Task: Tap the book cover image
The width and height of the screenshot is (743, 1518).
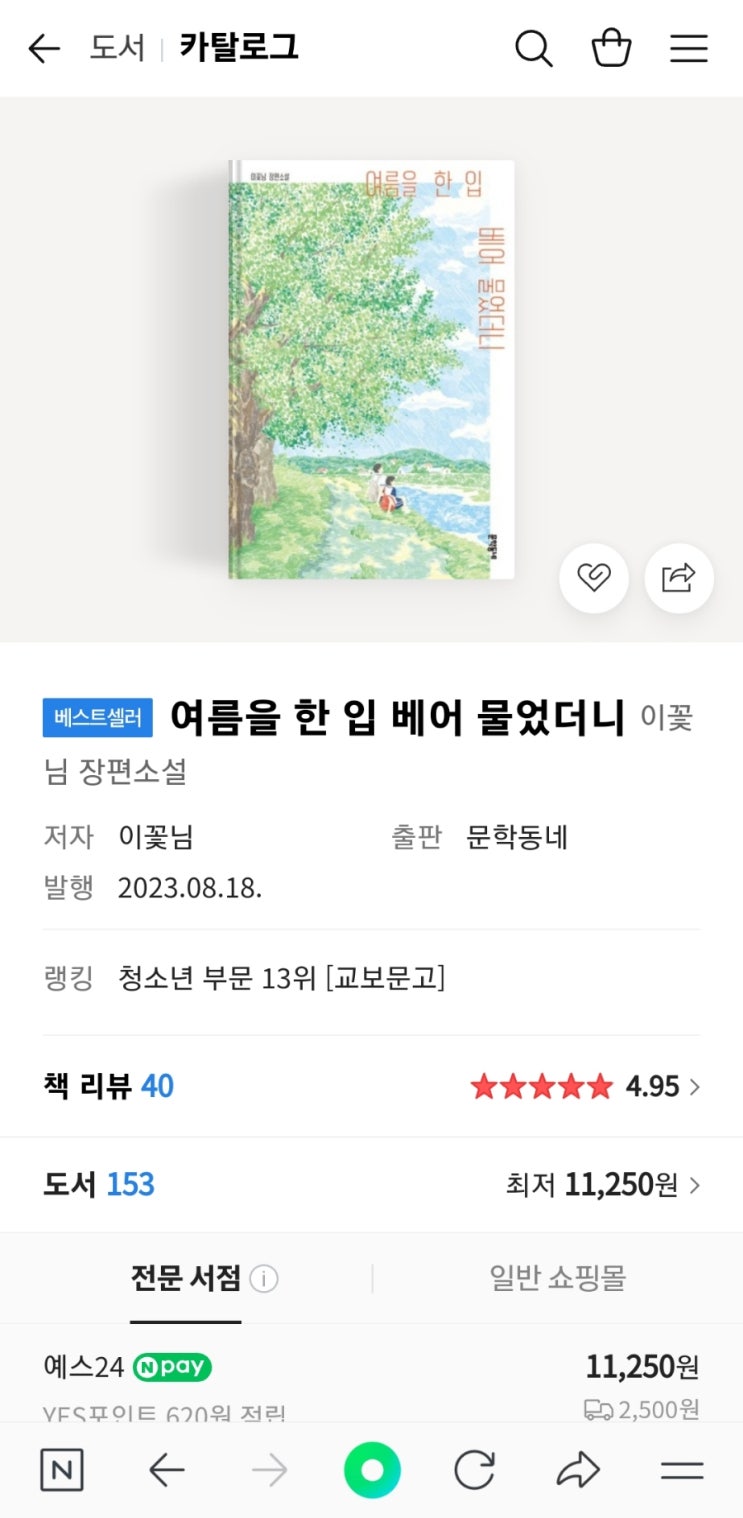Action: [x=371, y=369]
